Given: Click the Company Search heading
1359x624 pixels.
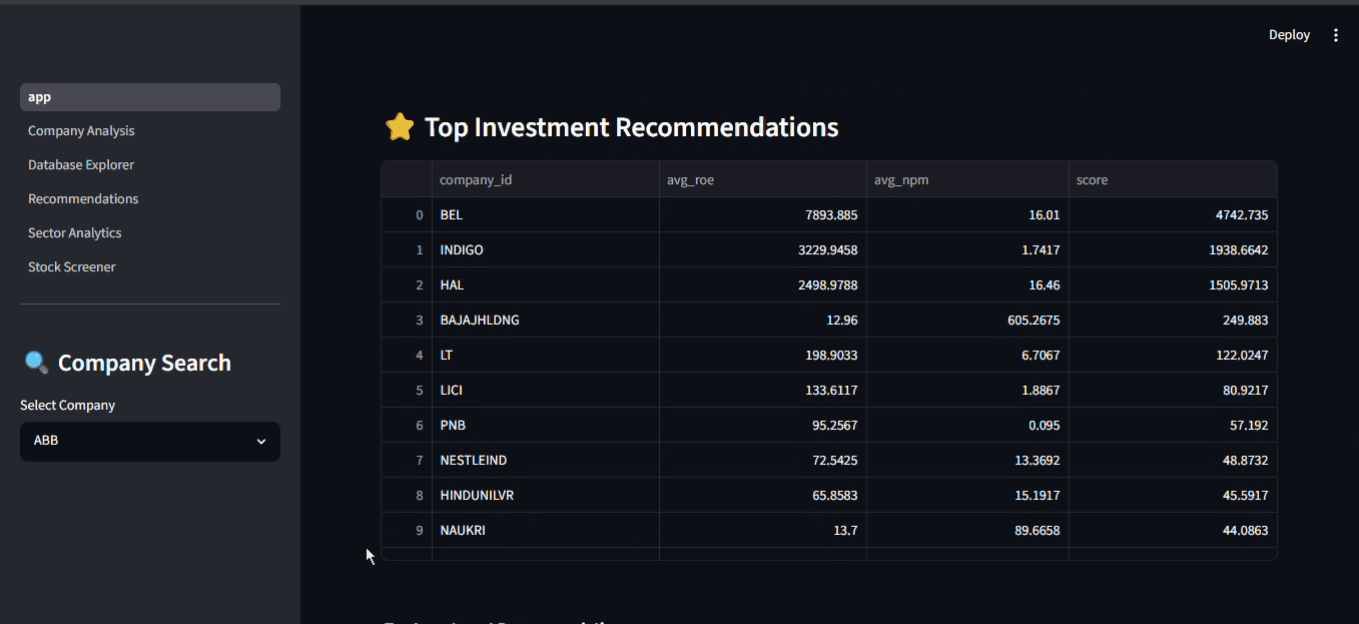Looking at the screenshot, I should pyautogui.click(x=144, y=363).
